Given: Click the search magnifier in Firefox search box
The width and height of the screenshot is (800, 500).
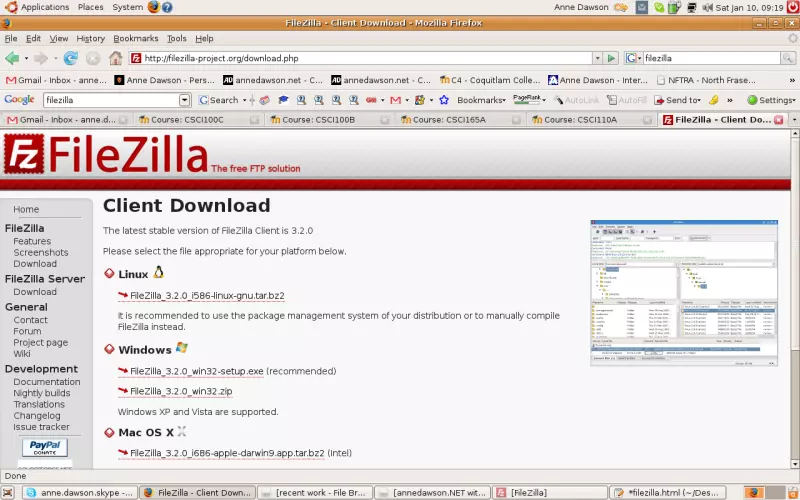Looking at the screenshot, I should click(x=788, y=58).
